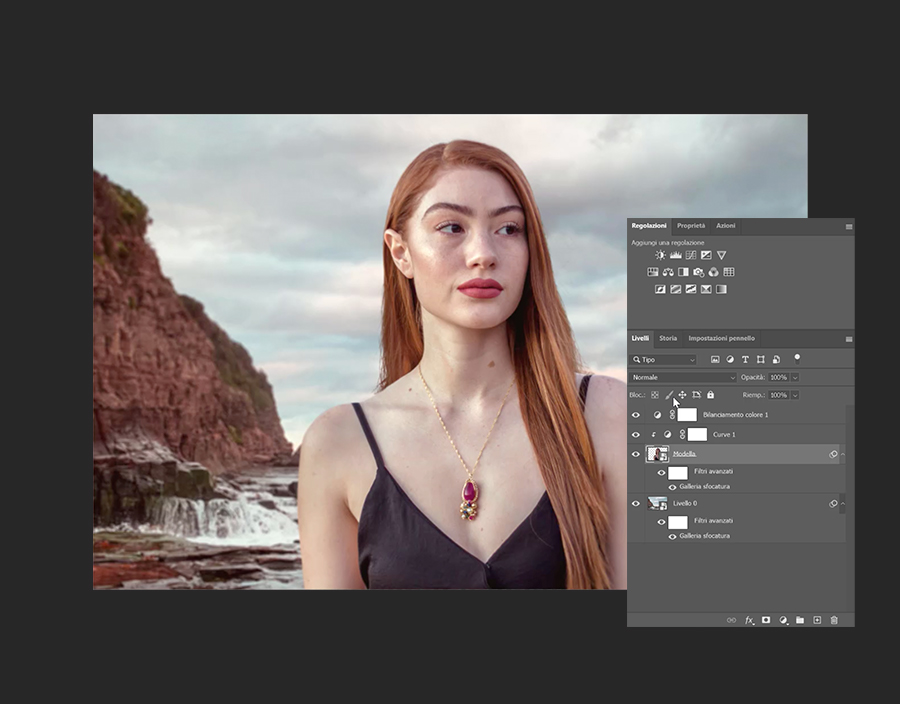Open the Regolazioni panel menu
Image resolution: width=900 pixels, height=704 pixels.
[x=849, y=227]
